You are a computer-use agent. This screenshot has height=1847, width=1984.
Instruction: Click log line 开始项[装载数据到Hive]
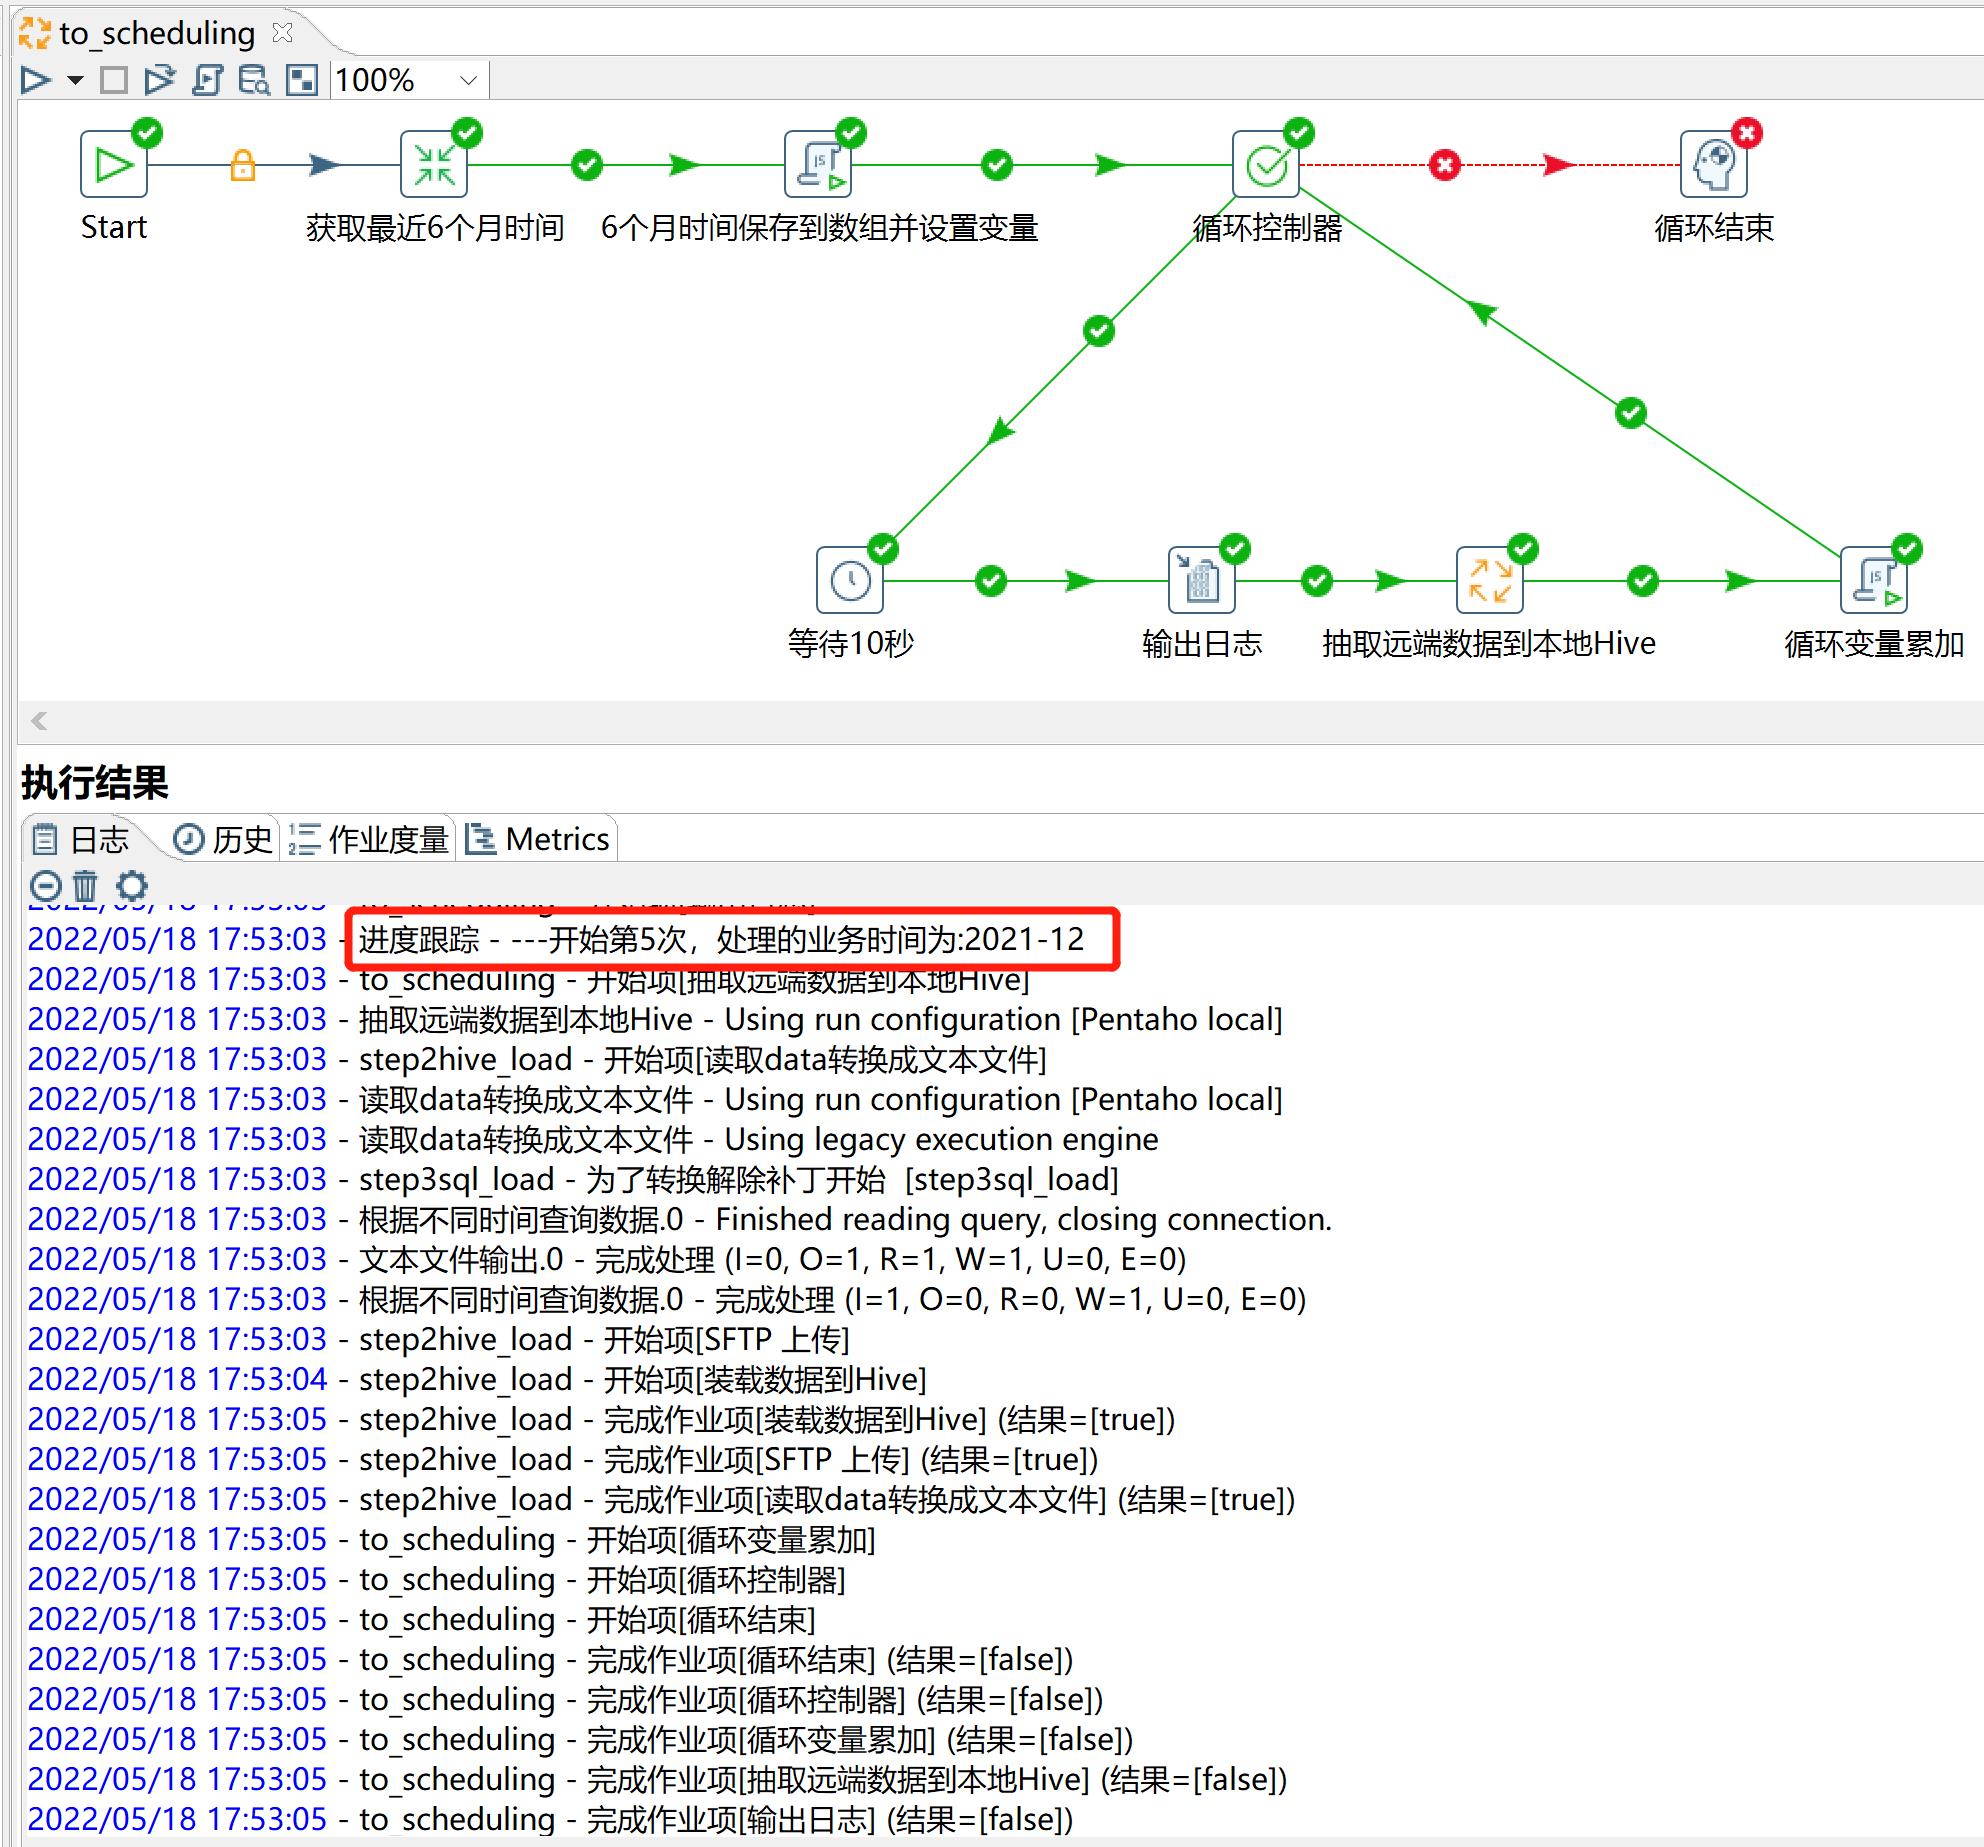pos(477,1379)
